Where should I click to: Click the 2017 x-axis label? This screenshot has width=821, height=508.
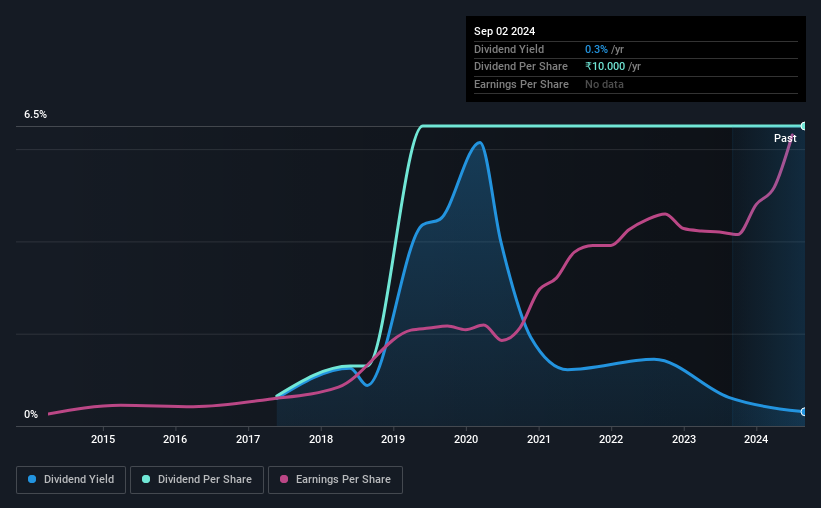248,439
